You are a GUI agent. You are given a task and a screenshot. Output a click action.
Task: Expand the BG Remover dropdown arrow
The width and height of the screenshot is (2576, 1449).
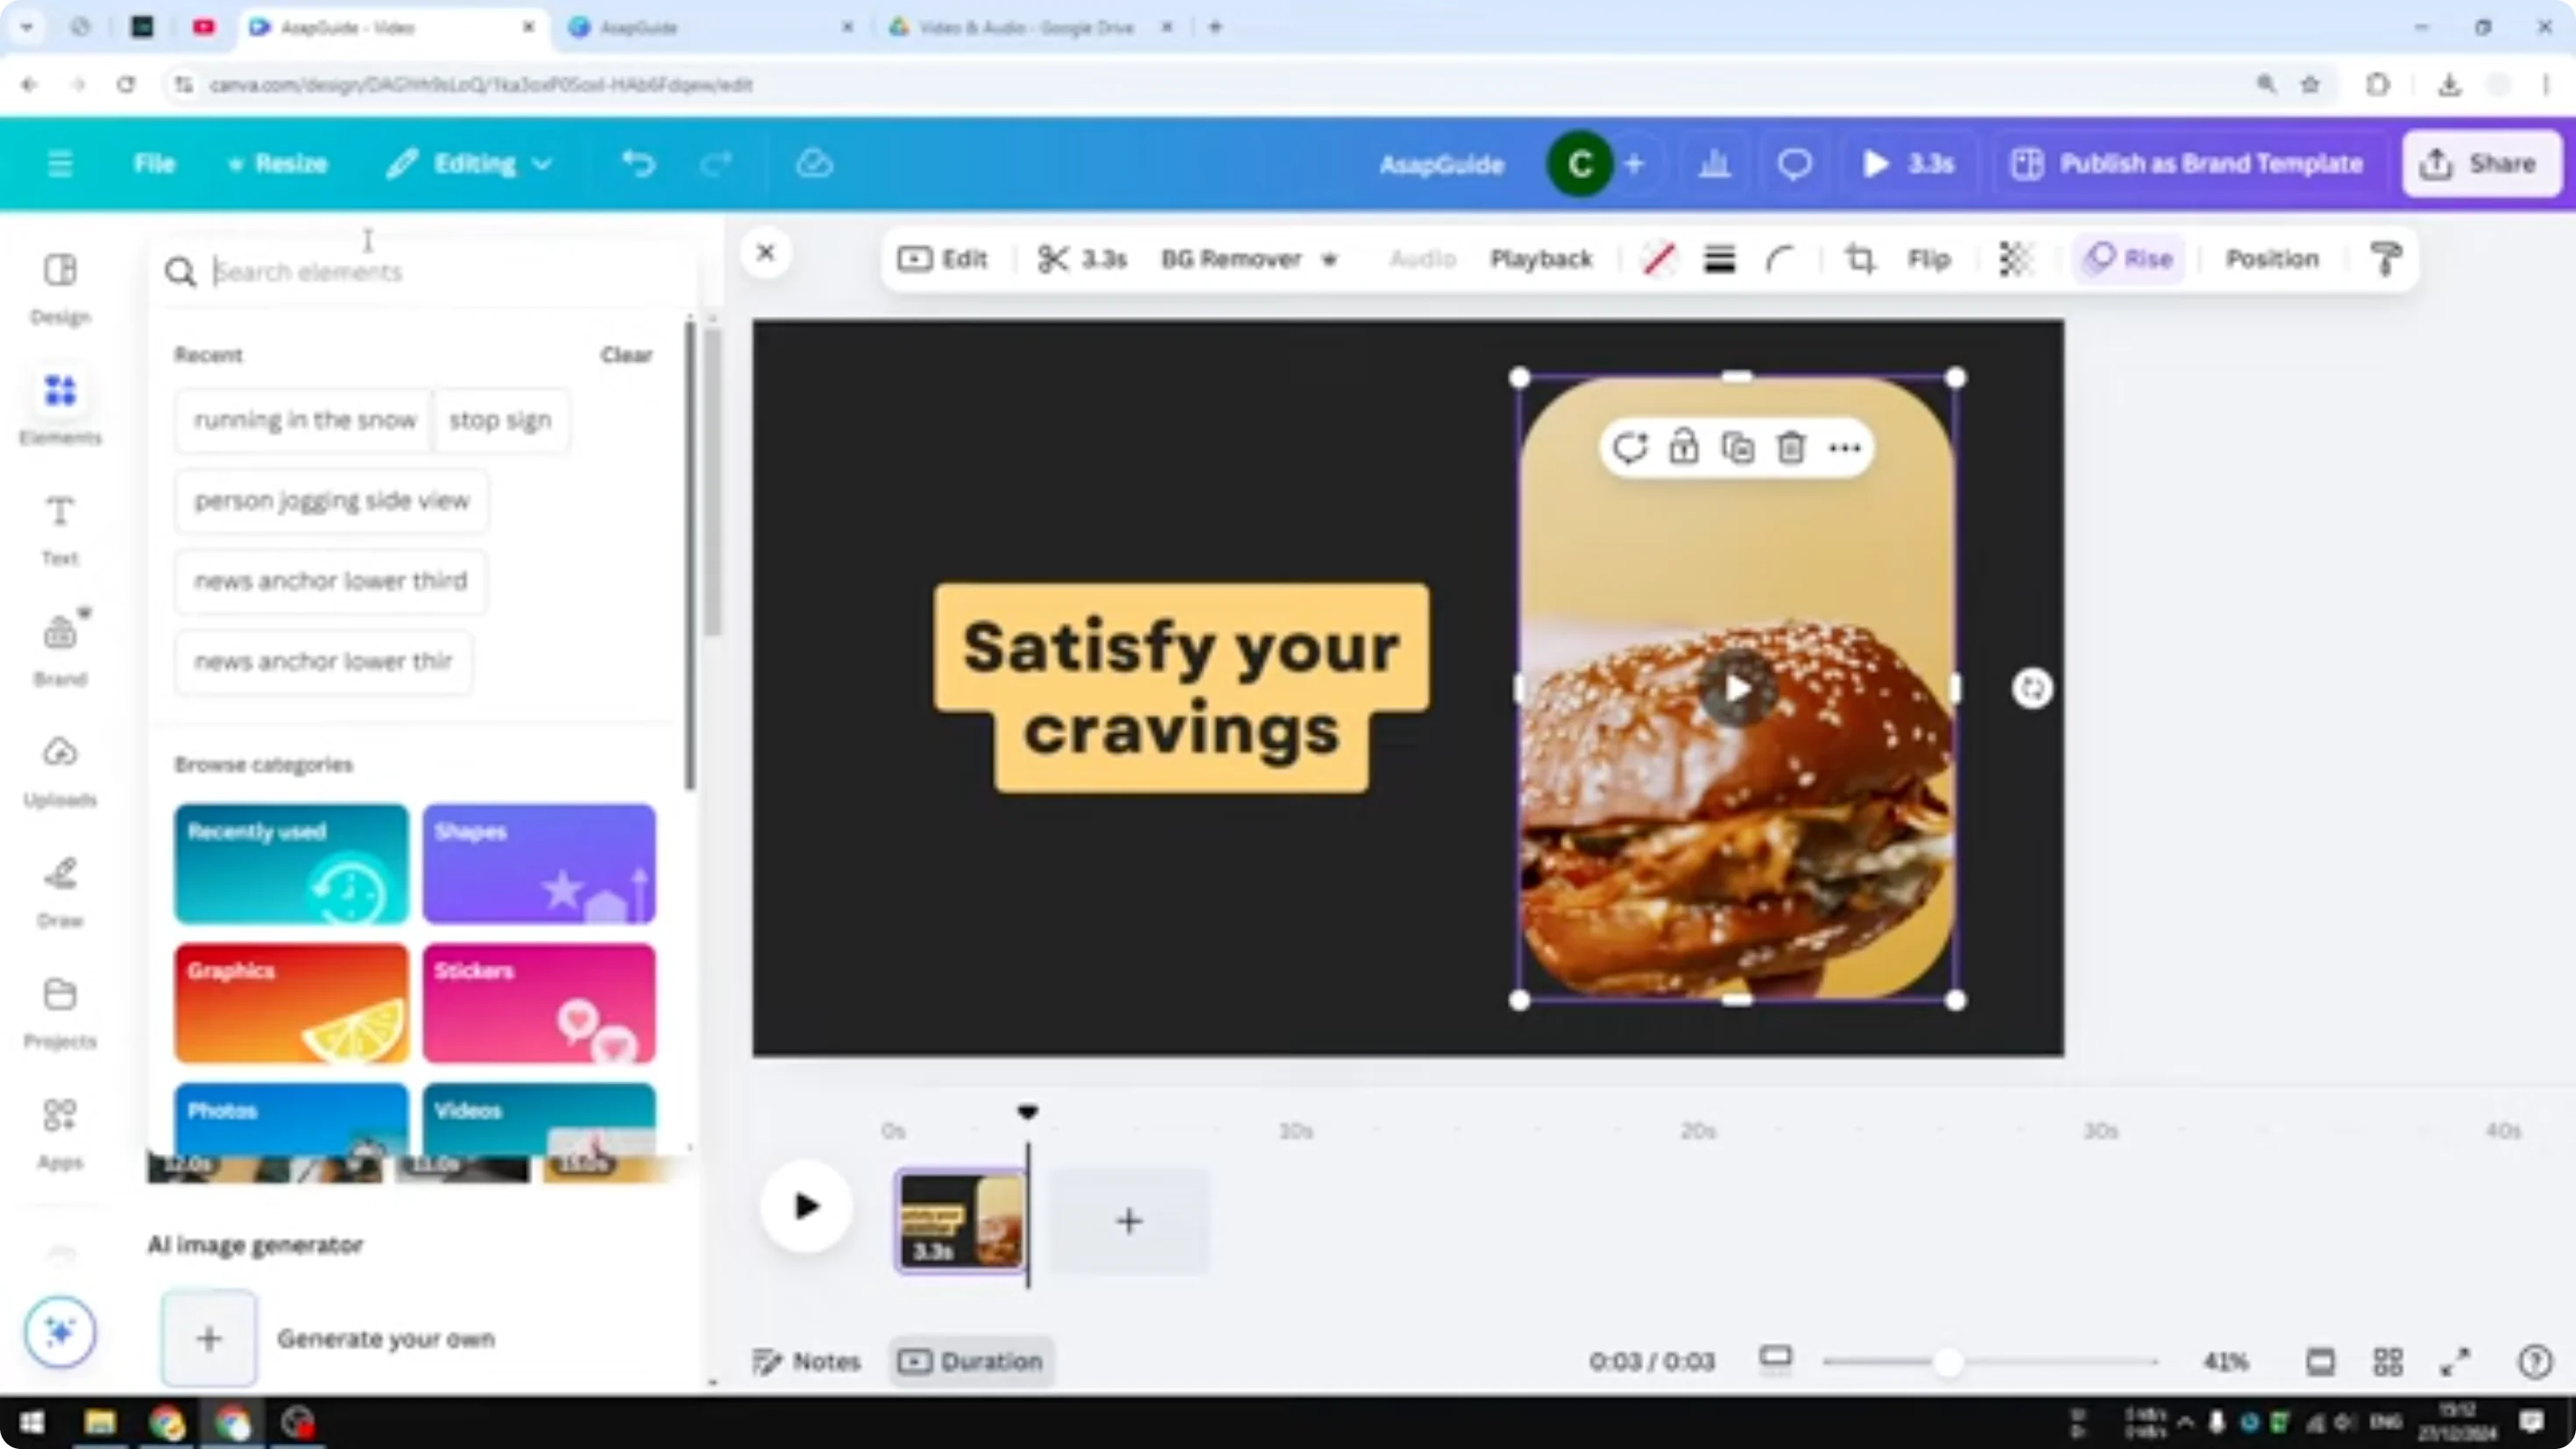[1330, 259]
